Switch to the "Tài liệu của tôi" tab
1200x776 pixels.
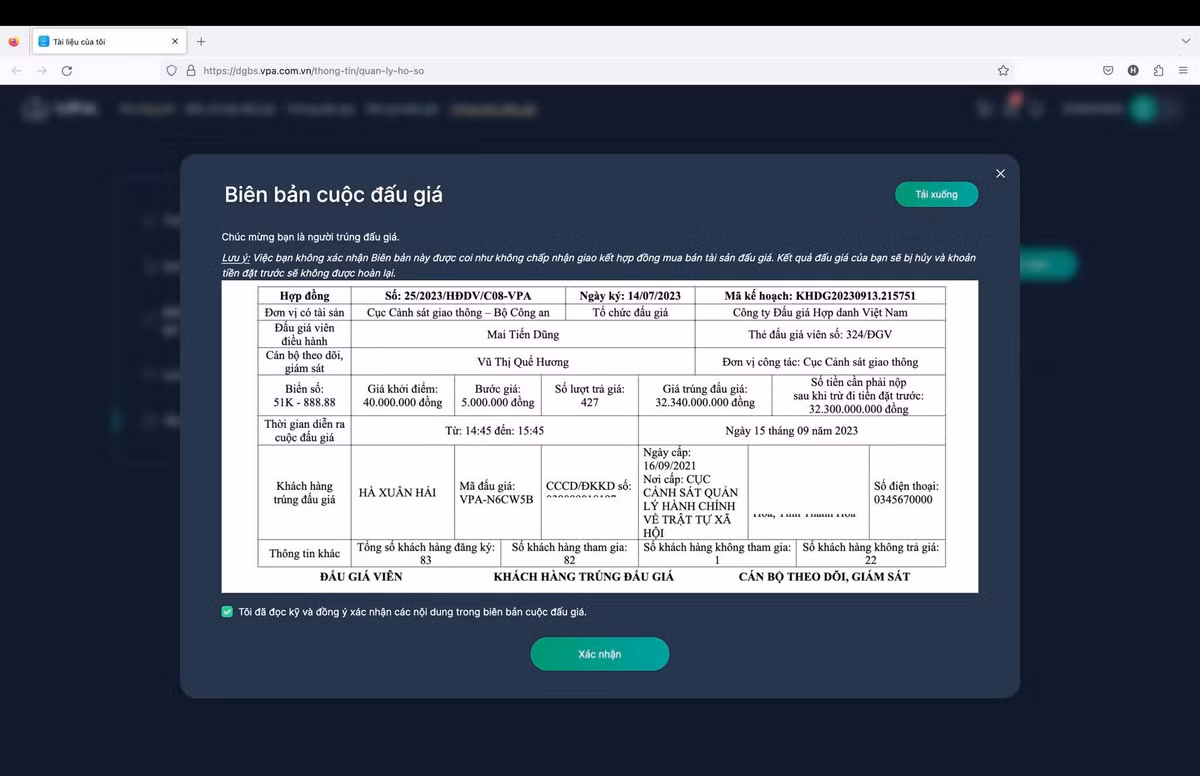tap(100, 42)
